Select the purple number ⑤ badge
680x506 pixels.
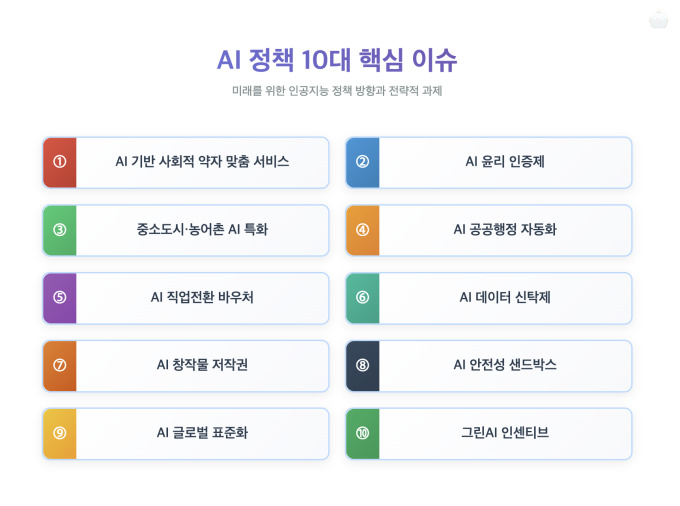click(x=60, y=298)
